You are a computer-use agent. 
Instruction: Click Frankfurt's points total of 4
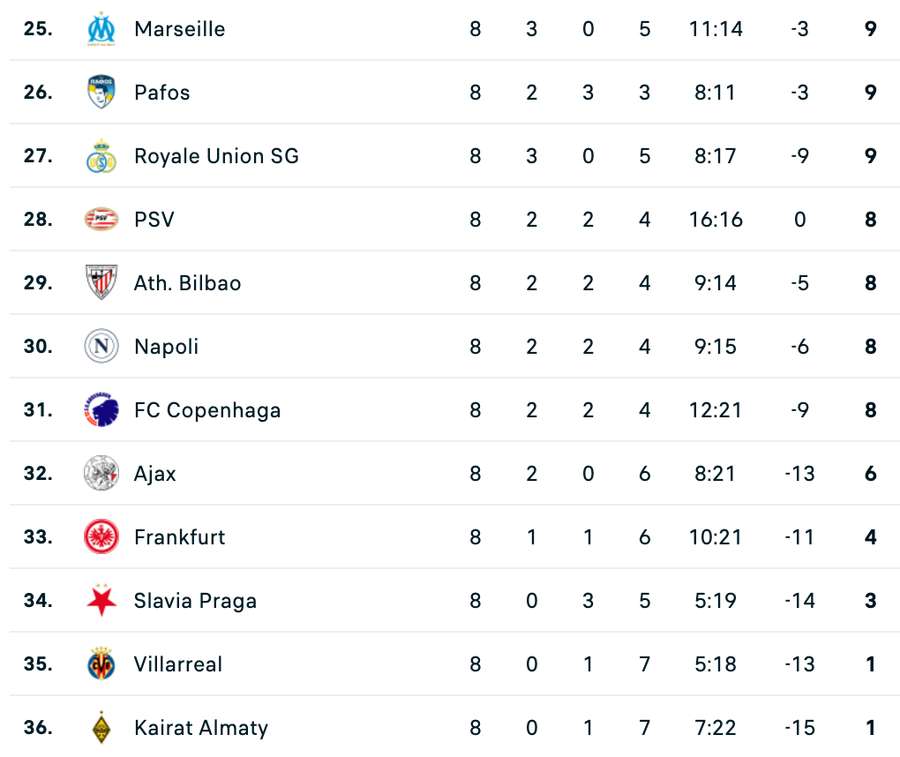coord(870,537)
